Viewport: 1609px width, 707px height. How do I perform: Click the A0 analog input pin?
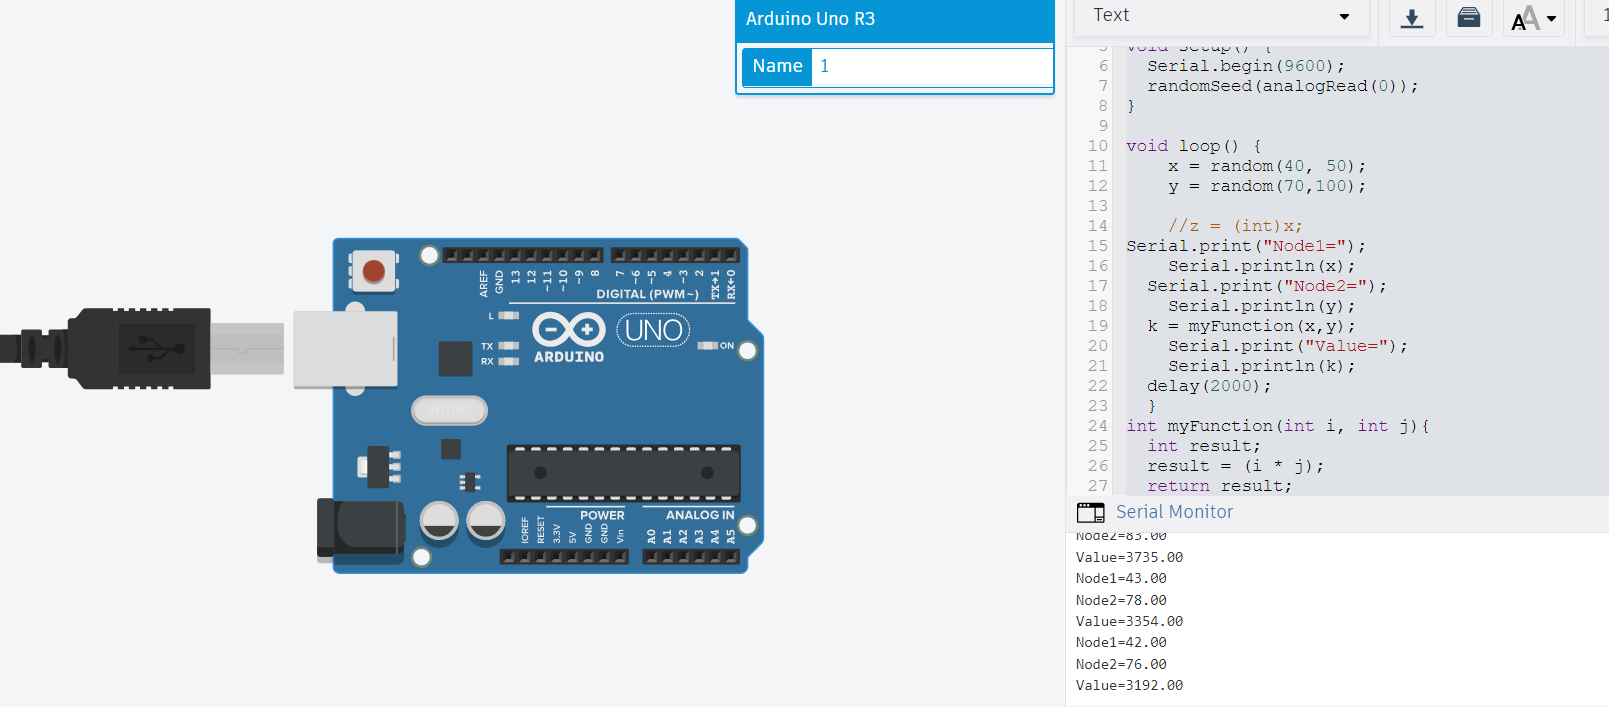[651, 556]
